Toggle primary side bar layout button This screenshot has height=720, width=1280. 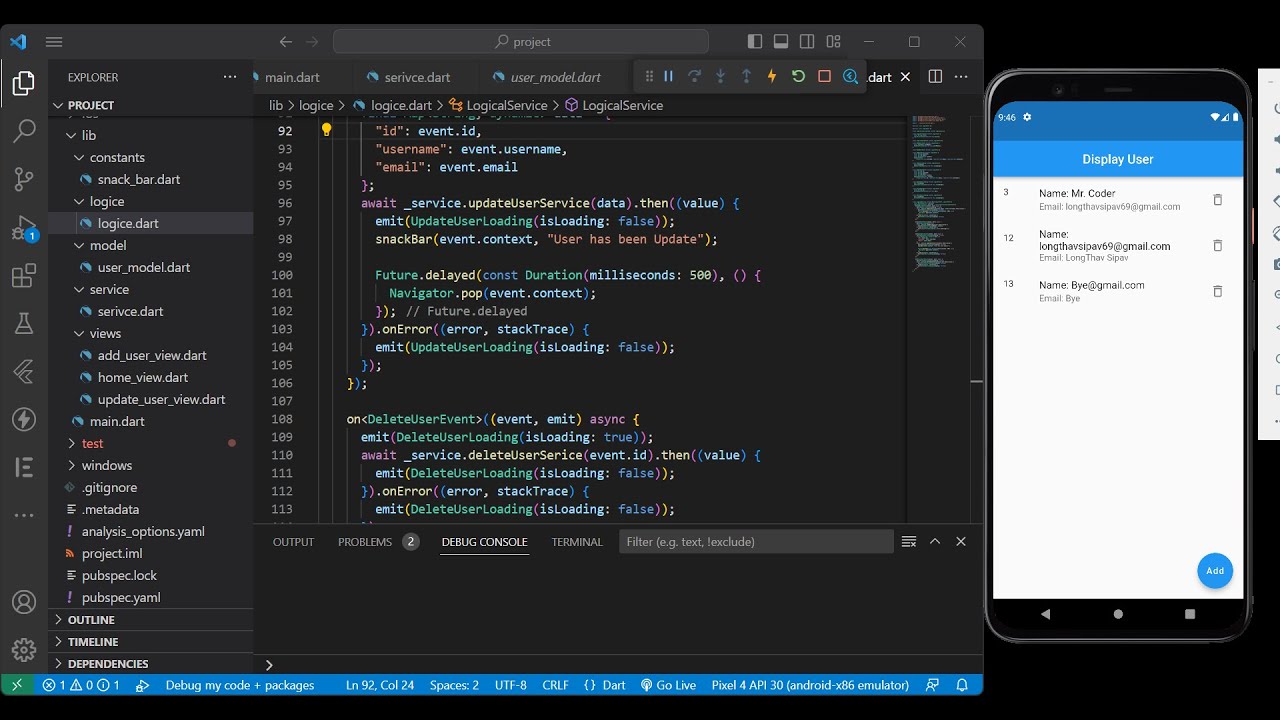[755, 42]
